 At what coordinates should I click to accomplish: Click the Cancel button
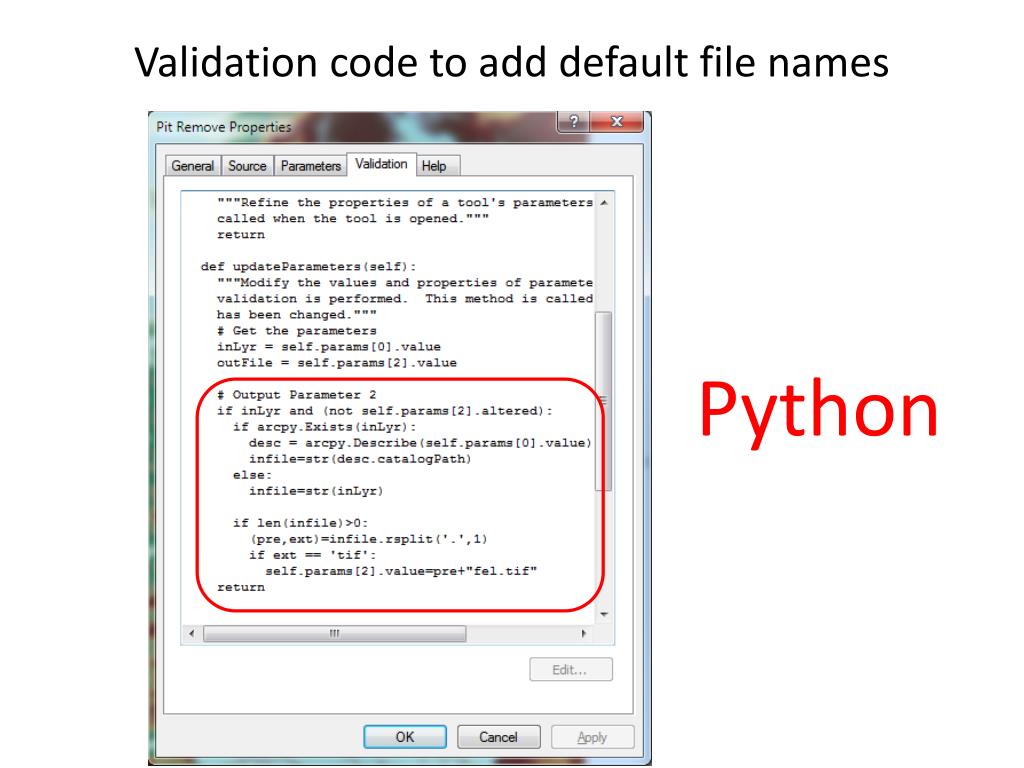pos(498,737)
